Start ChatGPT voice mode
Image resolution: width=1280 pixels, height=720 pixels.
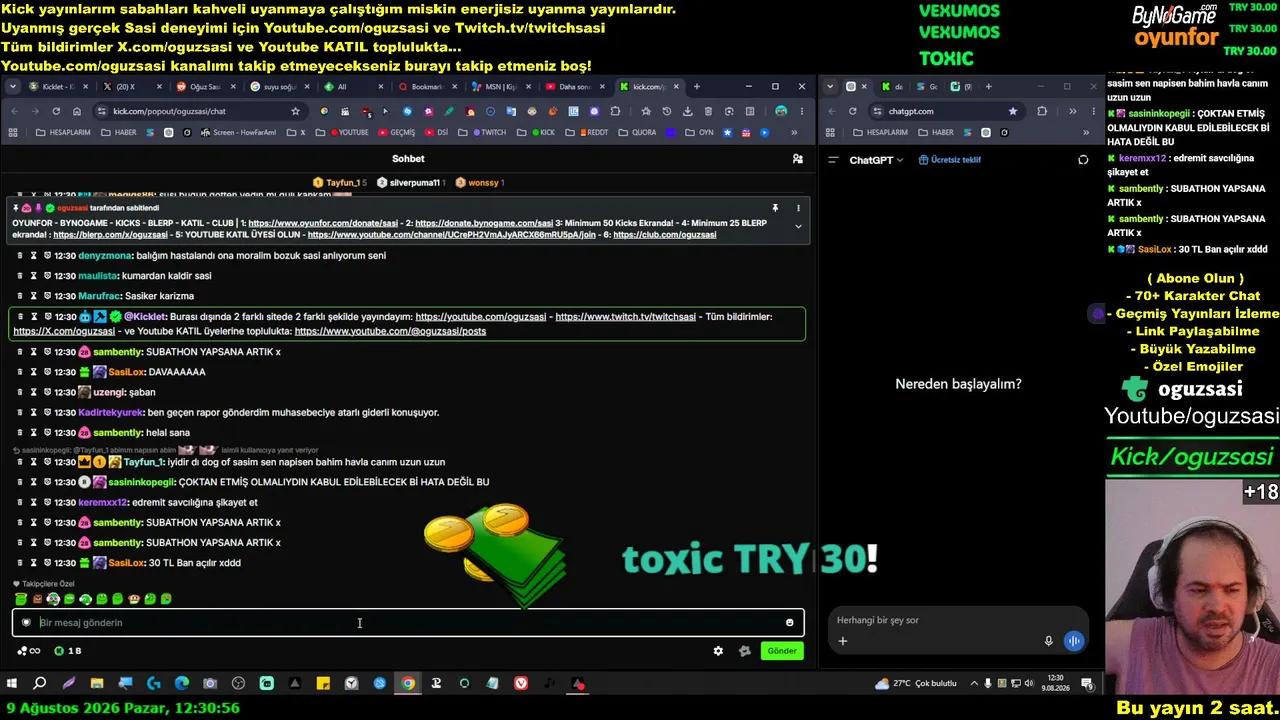point(1074,641)
